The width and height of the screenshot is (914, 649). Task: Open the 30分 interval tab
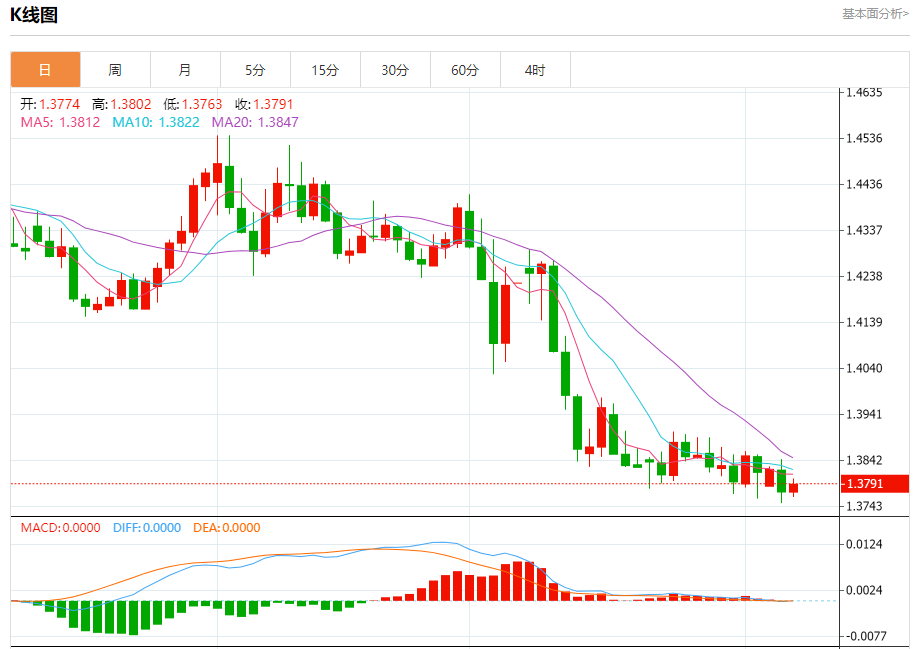click(395, 70)
